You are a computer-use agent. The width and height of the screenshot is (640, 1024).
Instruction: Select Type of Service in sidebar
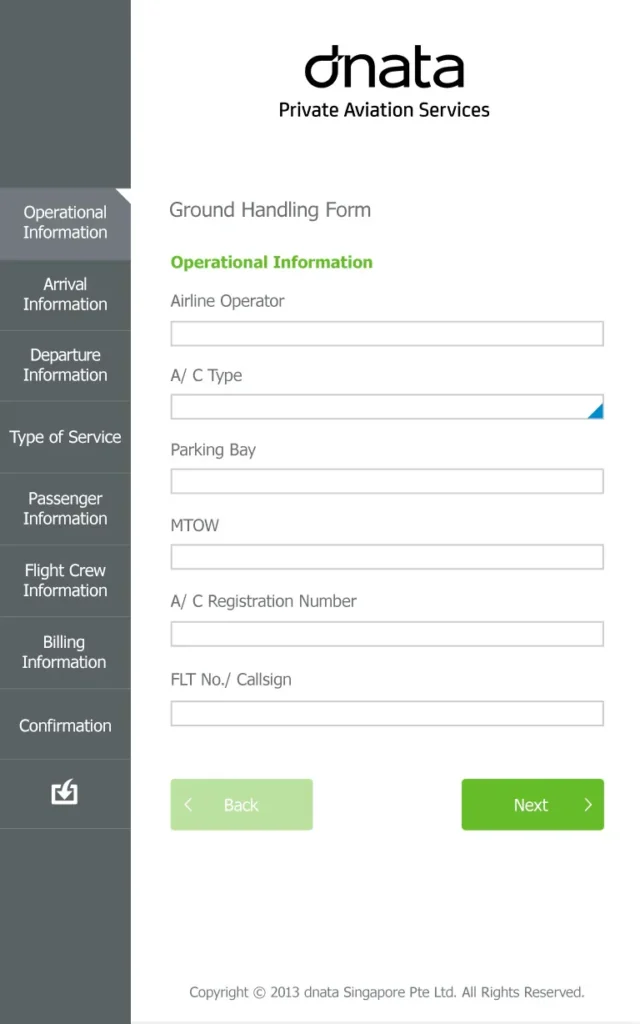[x=65, y=437]
